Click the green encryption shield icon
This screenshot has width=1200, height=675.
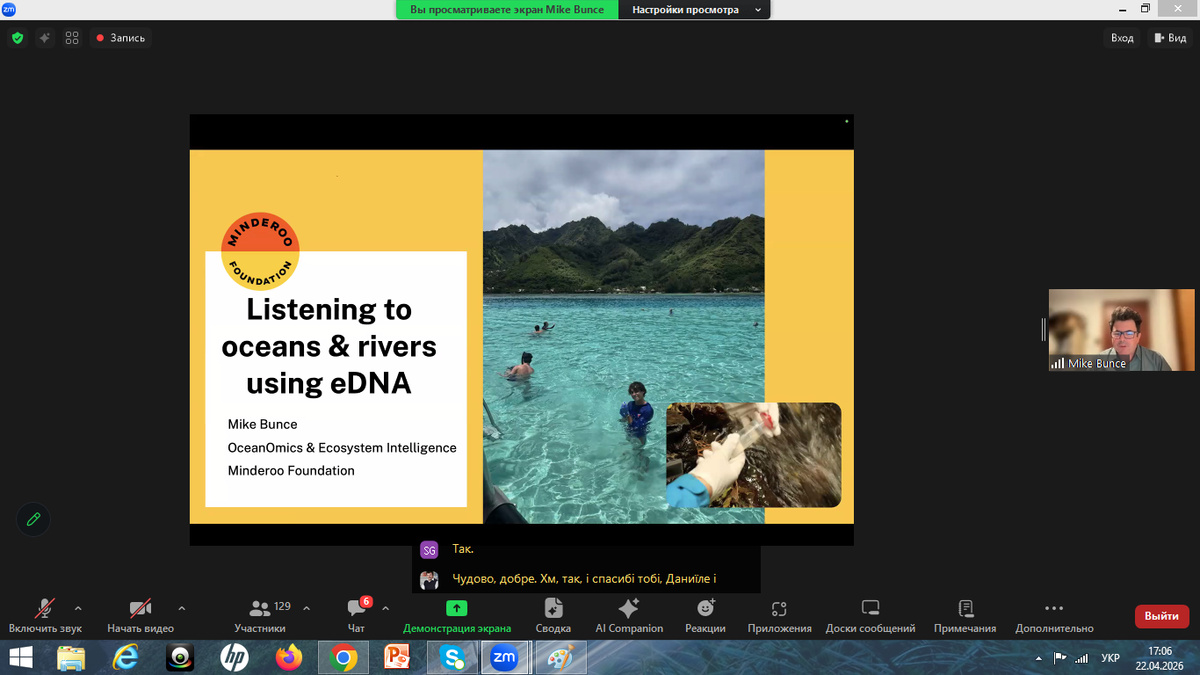(x=17, y=38)
